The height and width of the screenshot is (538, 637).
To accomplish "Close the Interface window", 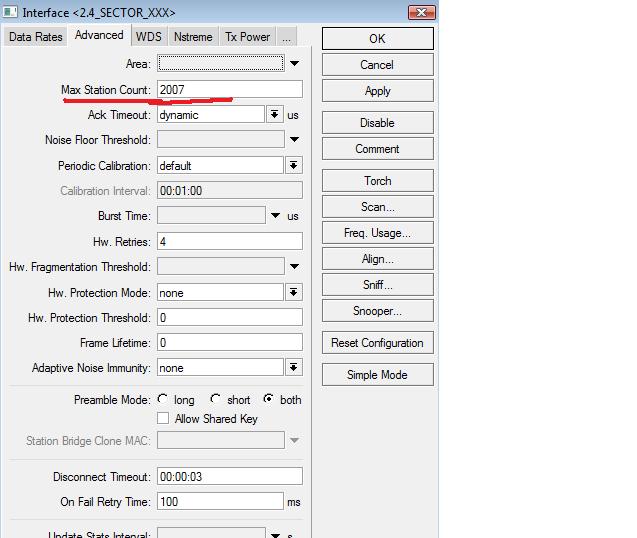I will click(x=422, y=13).
